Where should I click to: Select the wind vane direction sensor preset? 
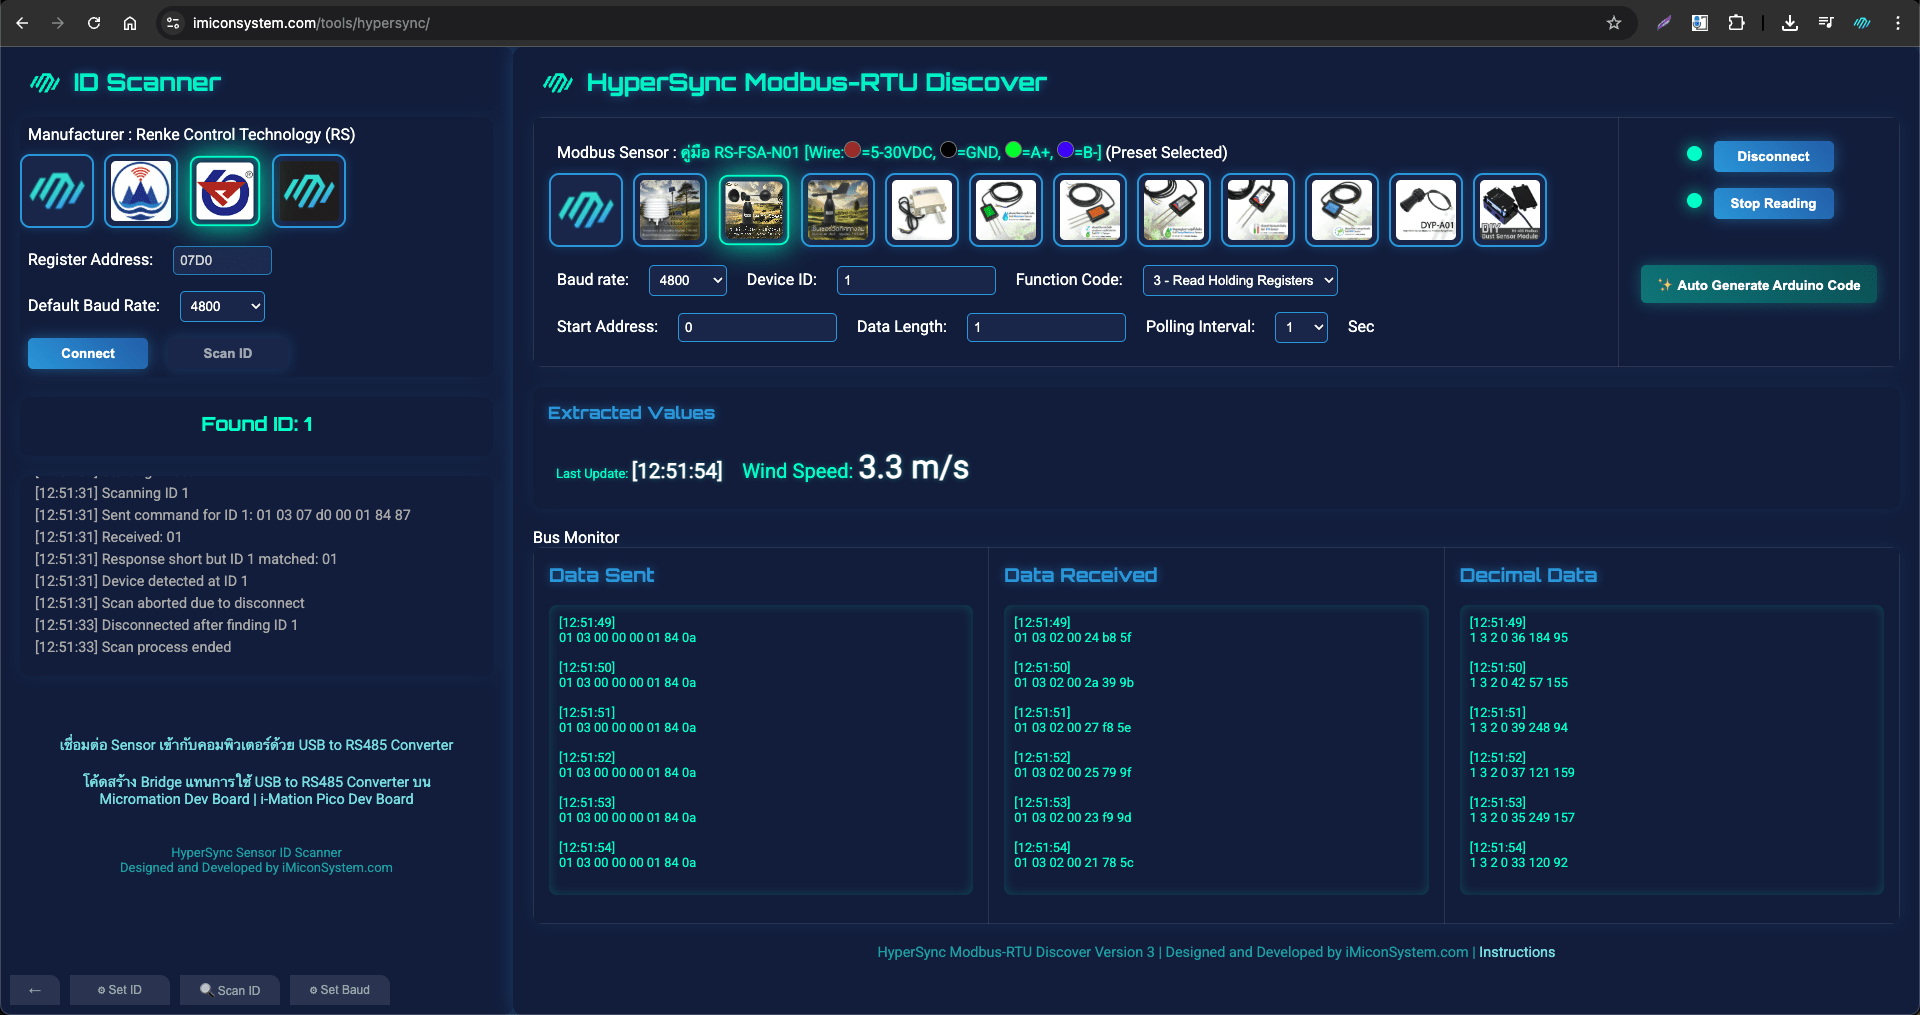[x=838, y=210]
